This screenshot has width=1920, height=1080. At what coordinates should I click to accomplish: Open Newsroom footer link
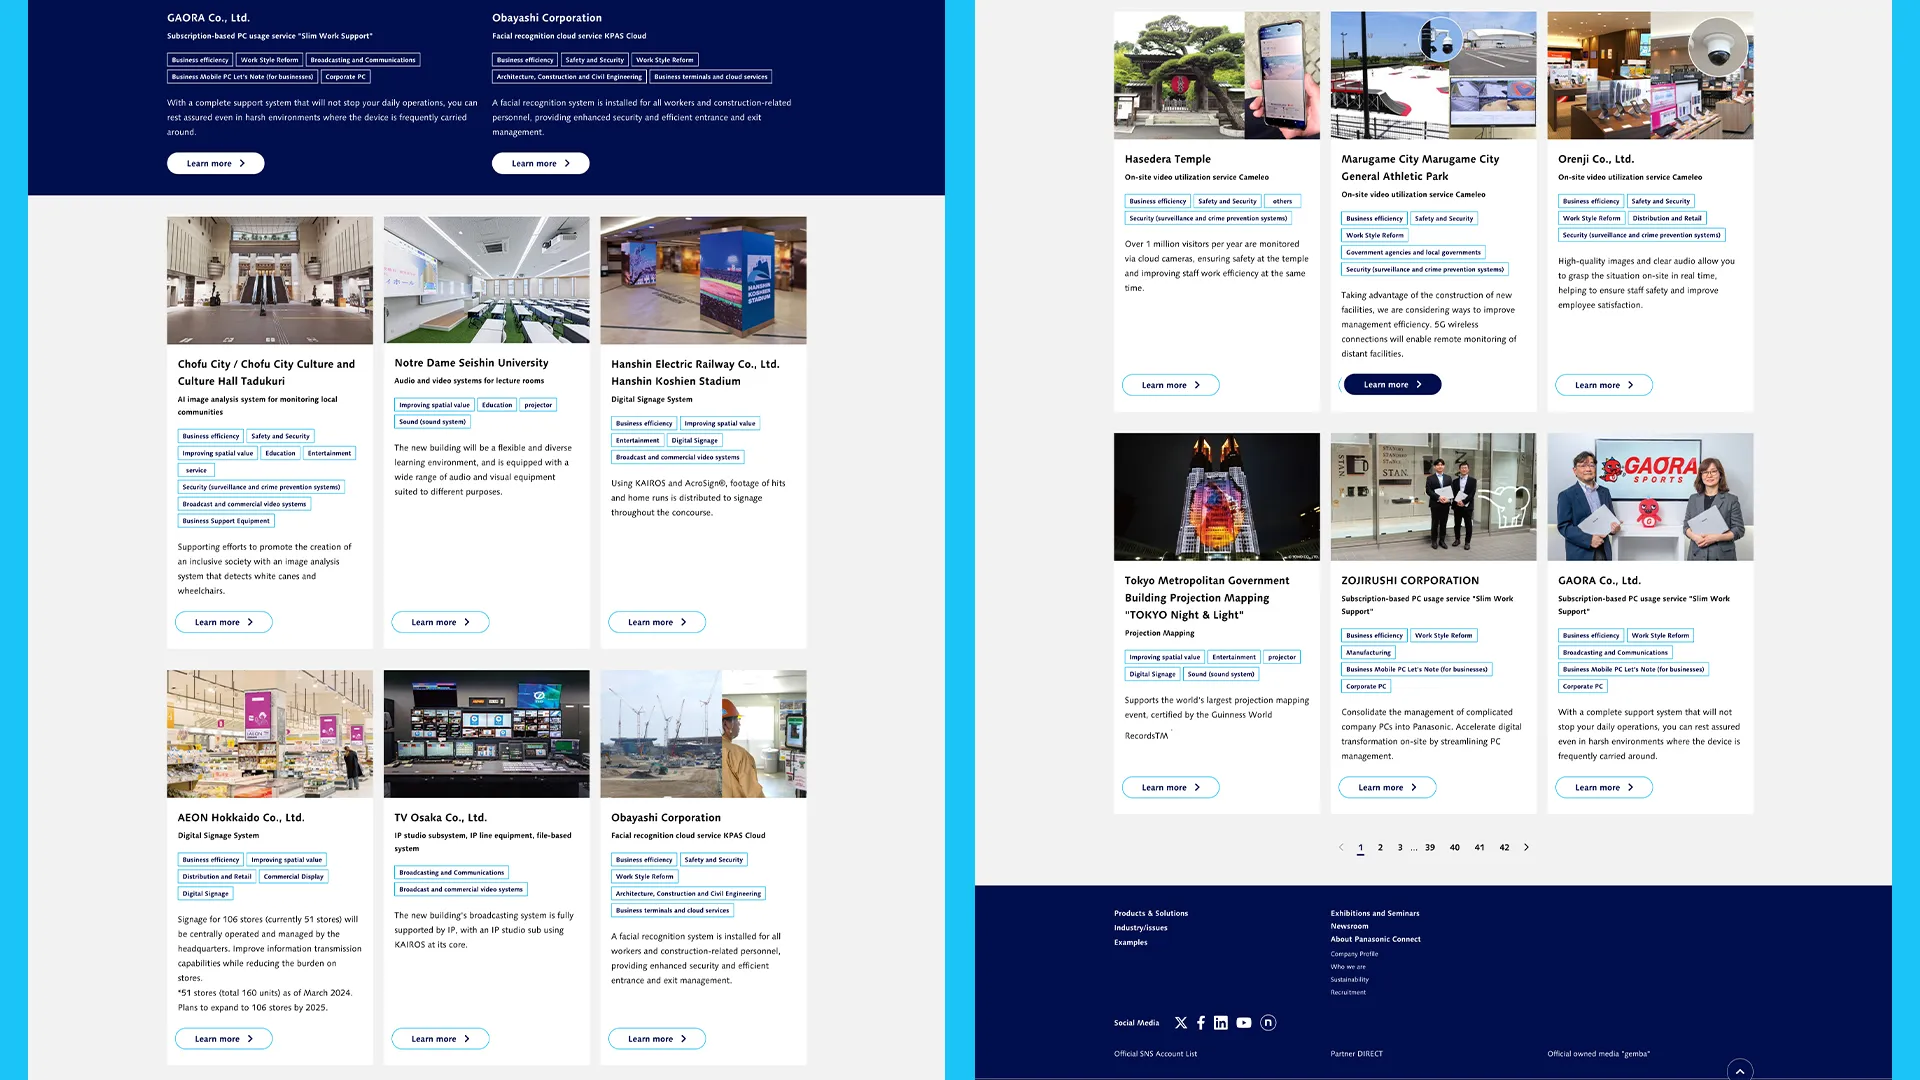tap(1349, 926)
